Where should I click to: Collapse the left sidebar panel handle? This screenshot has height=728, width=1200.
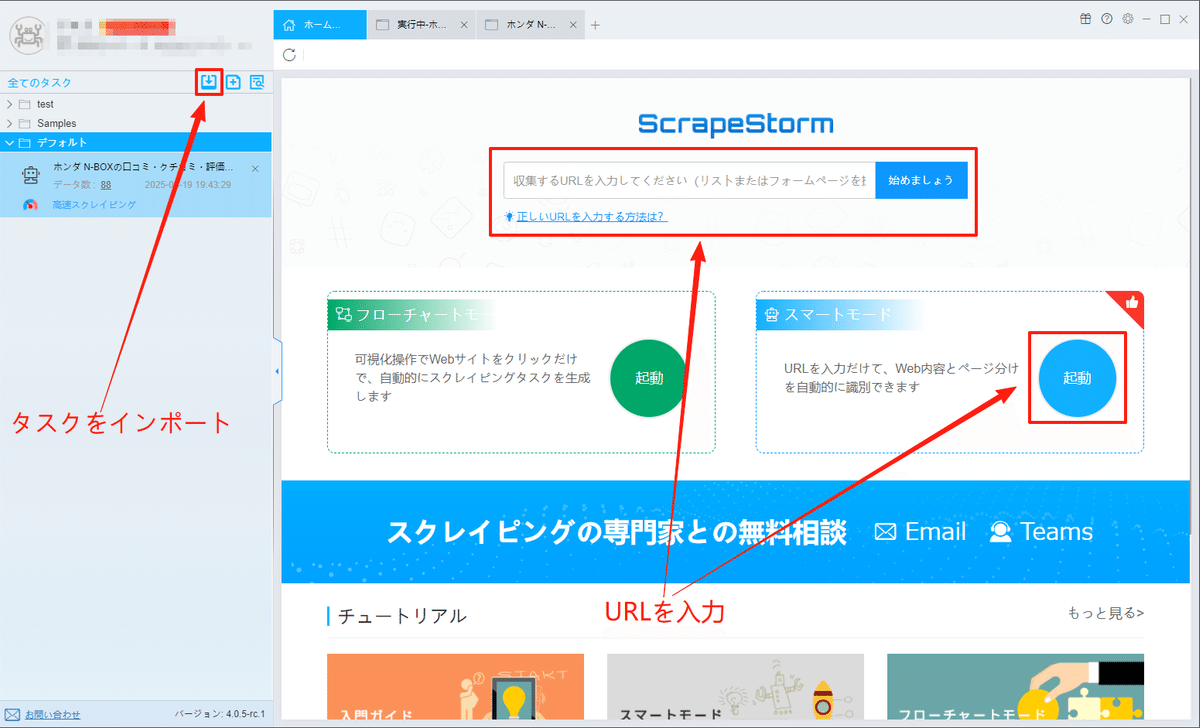277,371
